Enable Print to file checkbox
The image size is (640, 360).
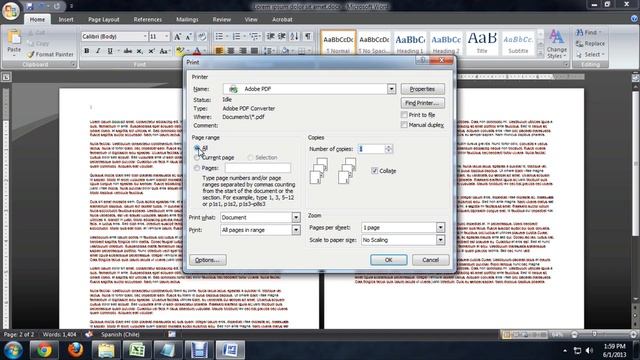pos(404,115)
